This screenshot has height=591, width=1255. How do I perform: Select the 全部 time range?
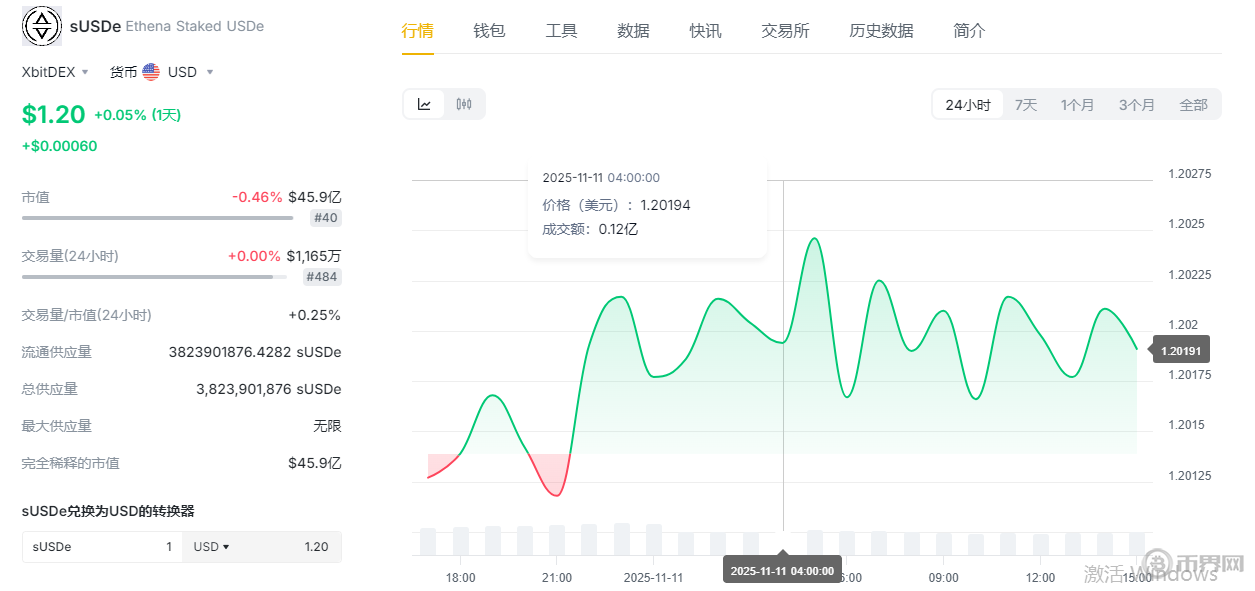pyautogui.click(x=1194, y=104)
